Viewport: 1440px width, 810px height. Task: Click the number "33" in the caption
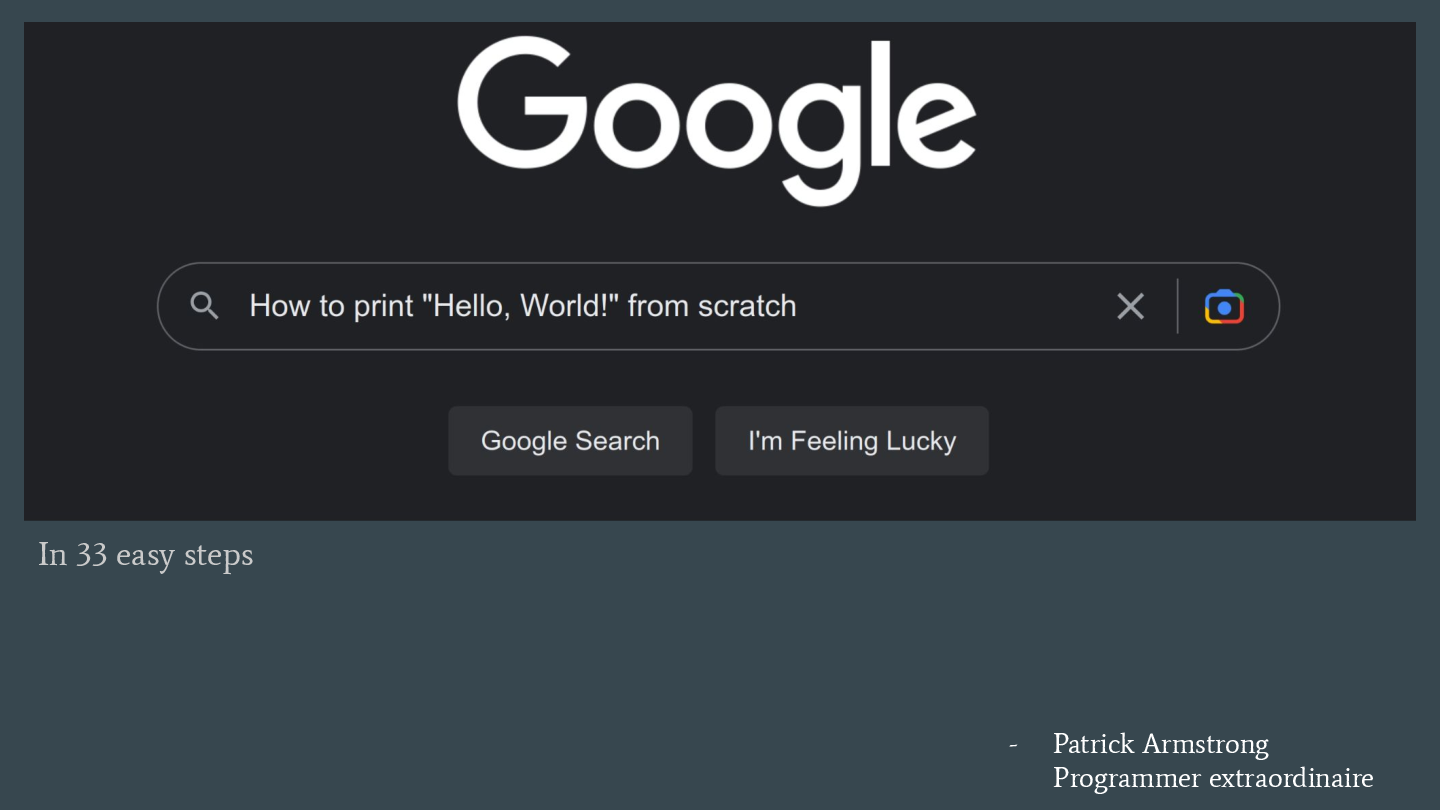pyautogui.click(x=91, y=554)
